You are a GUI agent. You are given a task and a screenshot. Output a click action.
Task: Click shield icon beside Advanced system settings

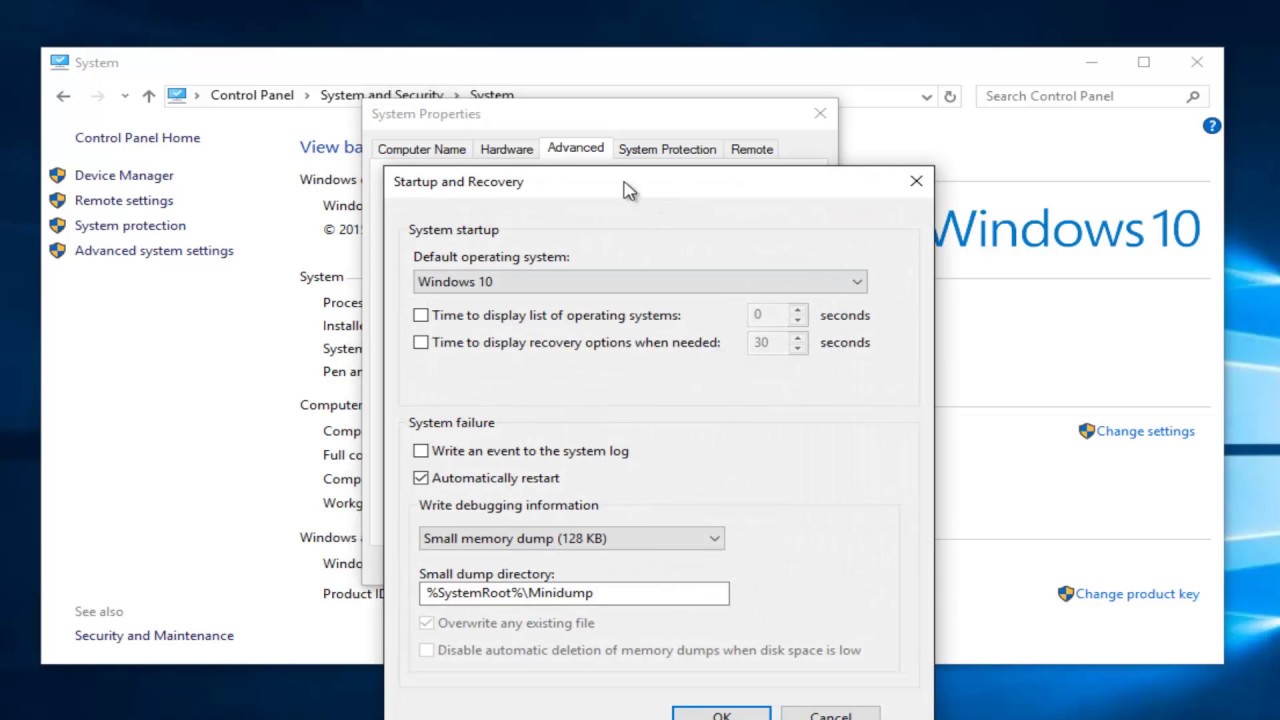click(x=57, y=250)
